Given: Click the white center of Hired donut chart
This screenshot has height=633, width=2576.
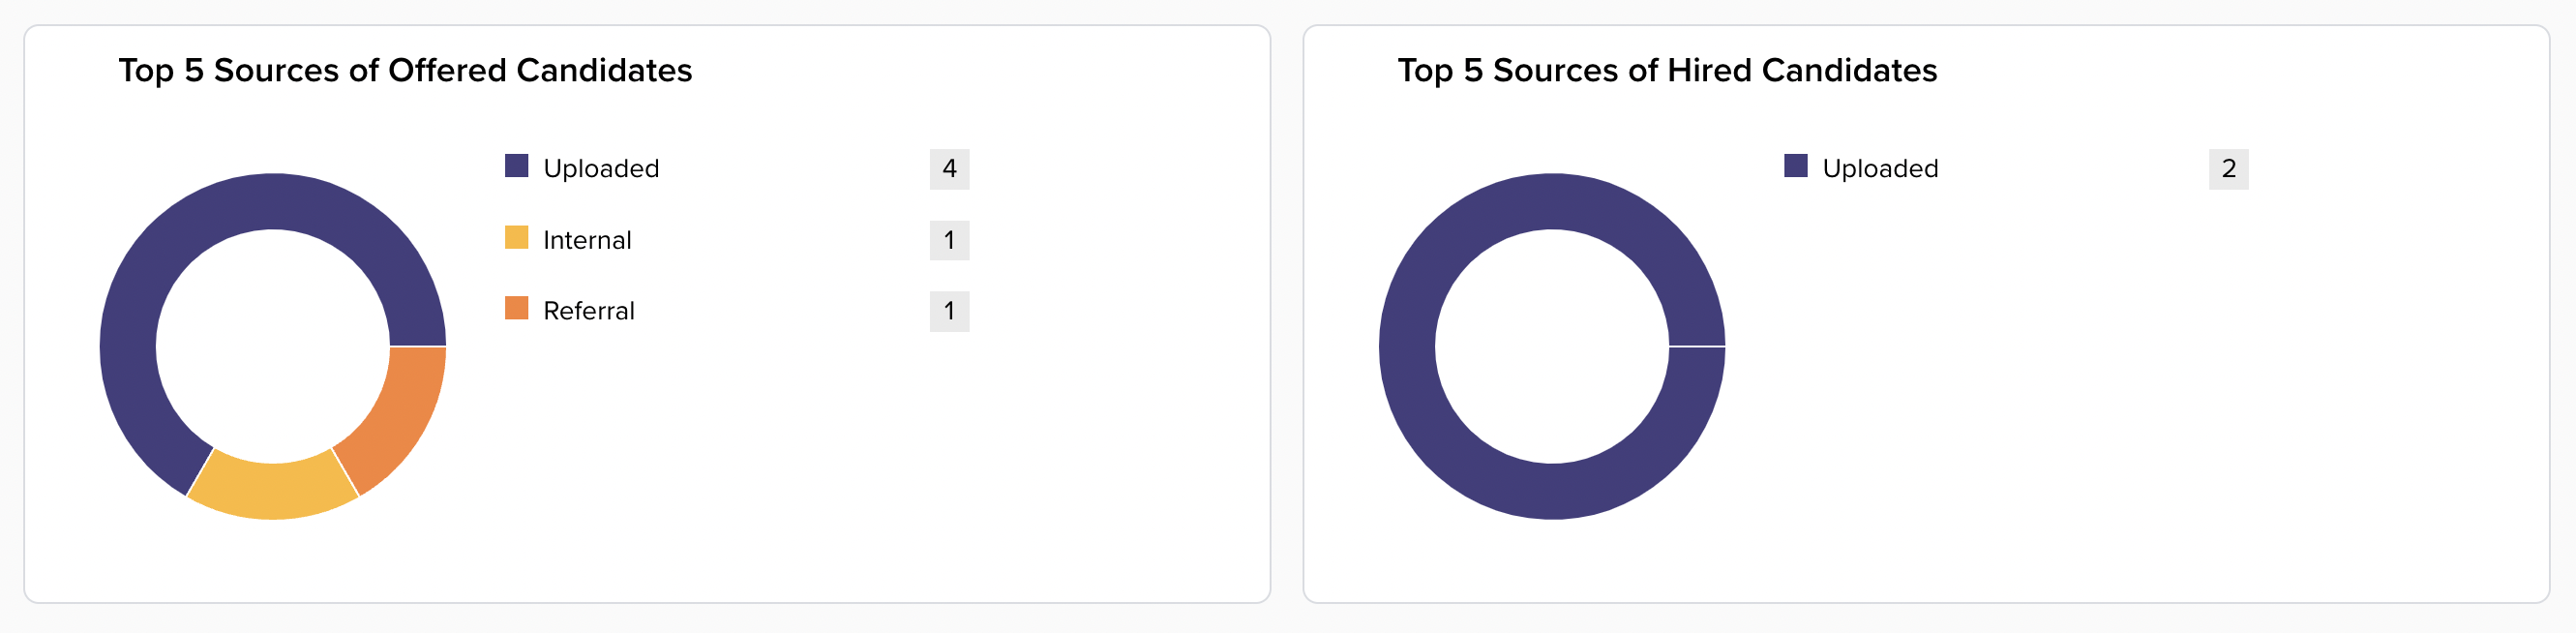Looking at the screenshot, I should [x=1552, y=347].
